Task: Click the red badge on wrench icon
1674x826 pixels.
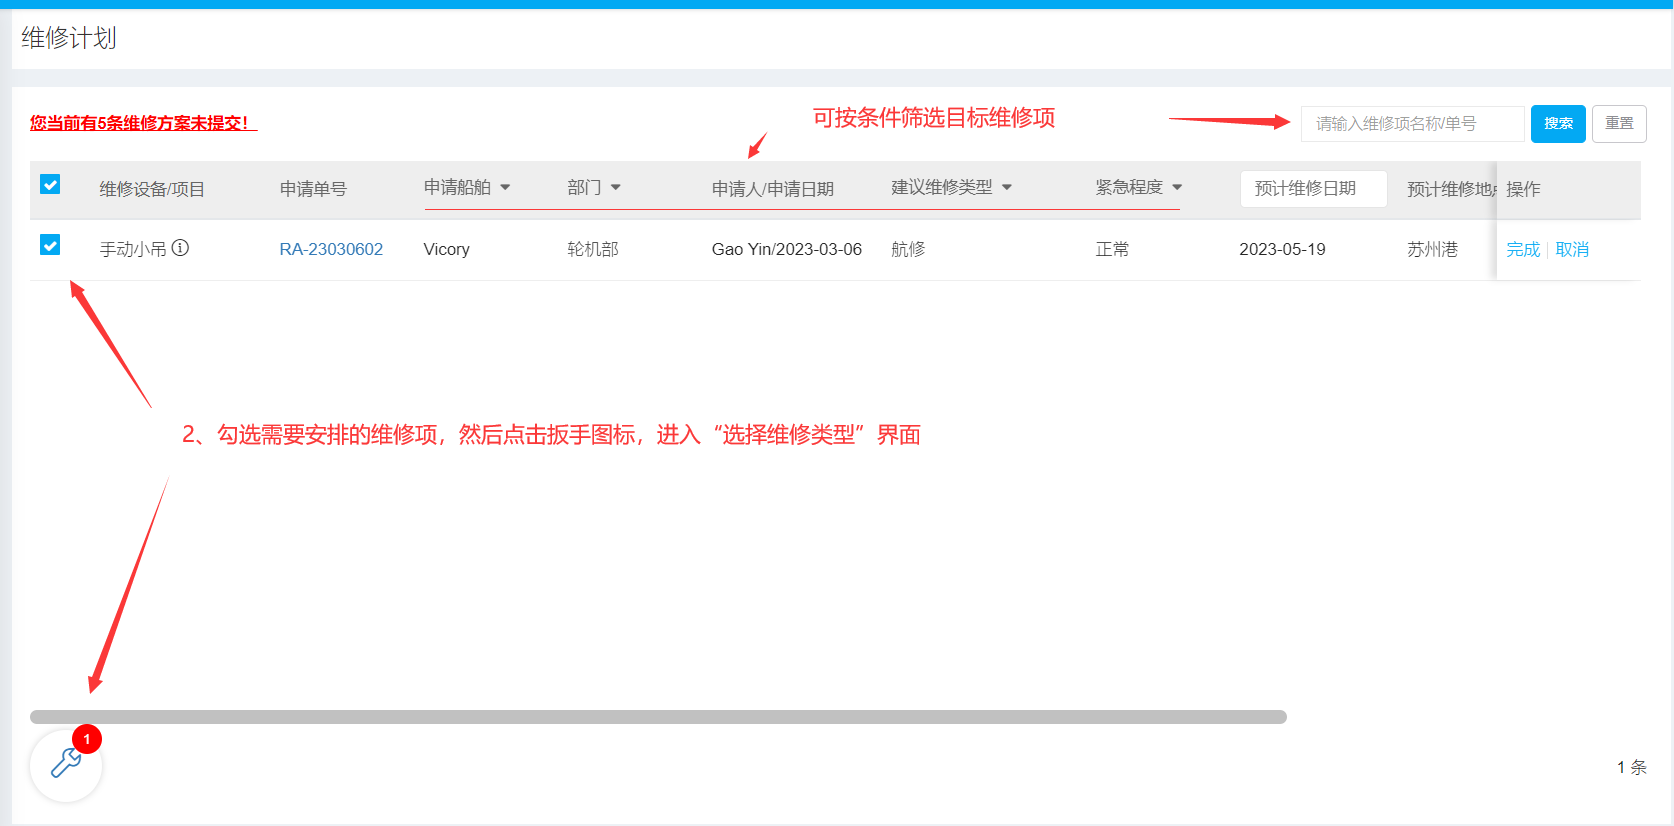Action: (87, 739)
